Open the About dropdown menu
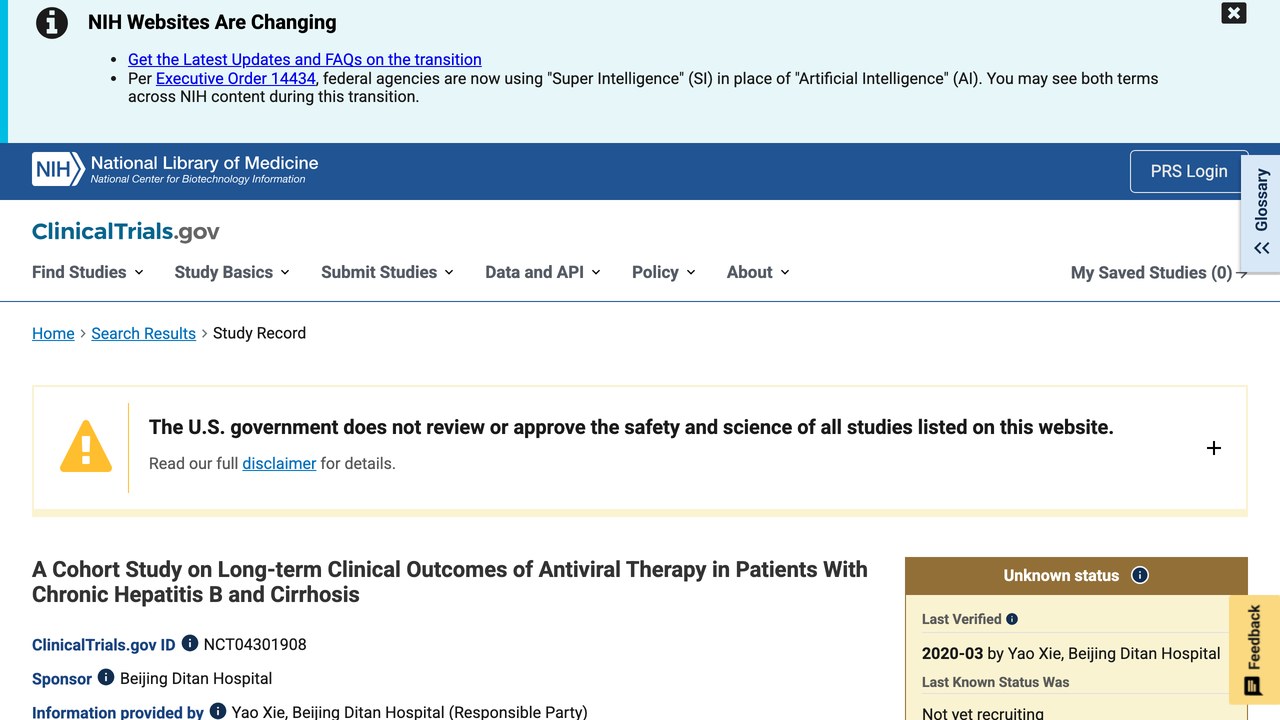Viewport: 1280px width, 720px height. (758, 272)
